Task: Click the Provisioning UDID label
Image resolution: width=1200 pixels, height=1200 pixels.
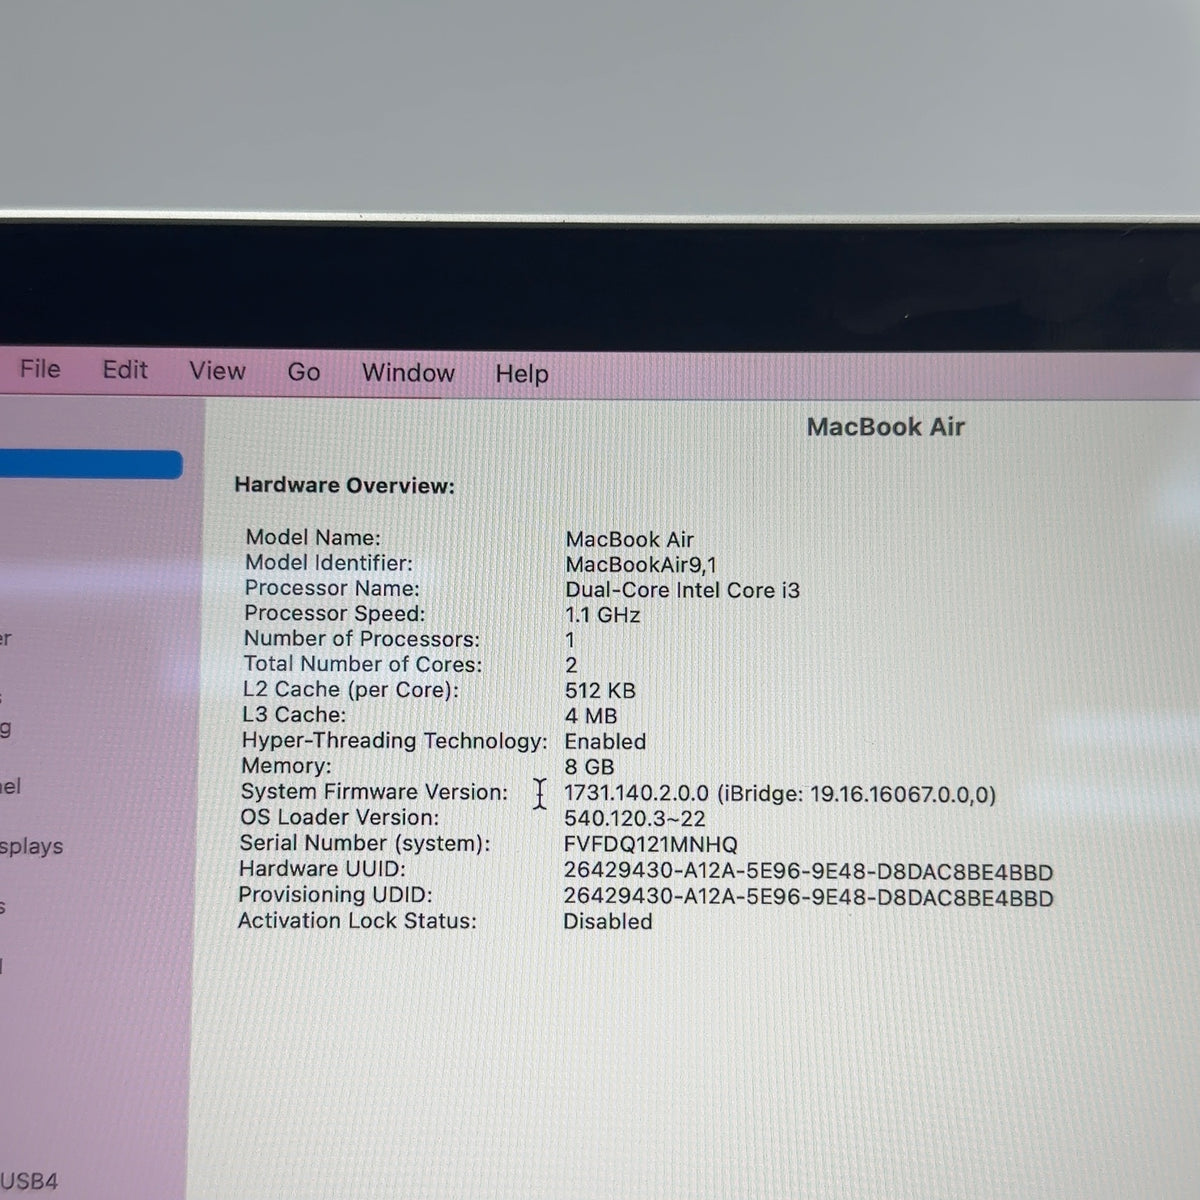Action: 335,895
